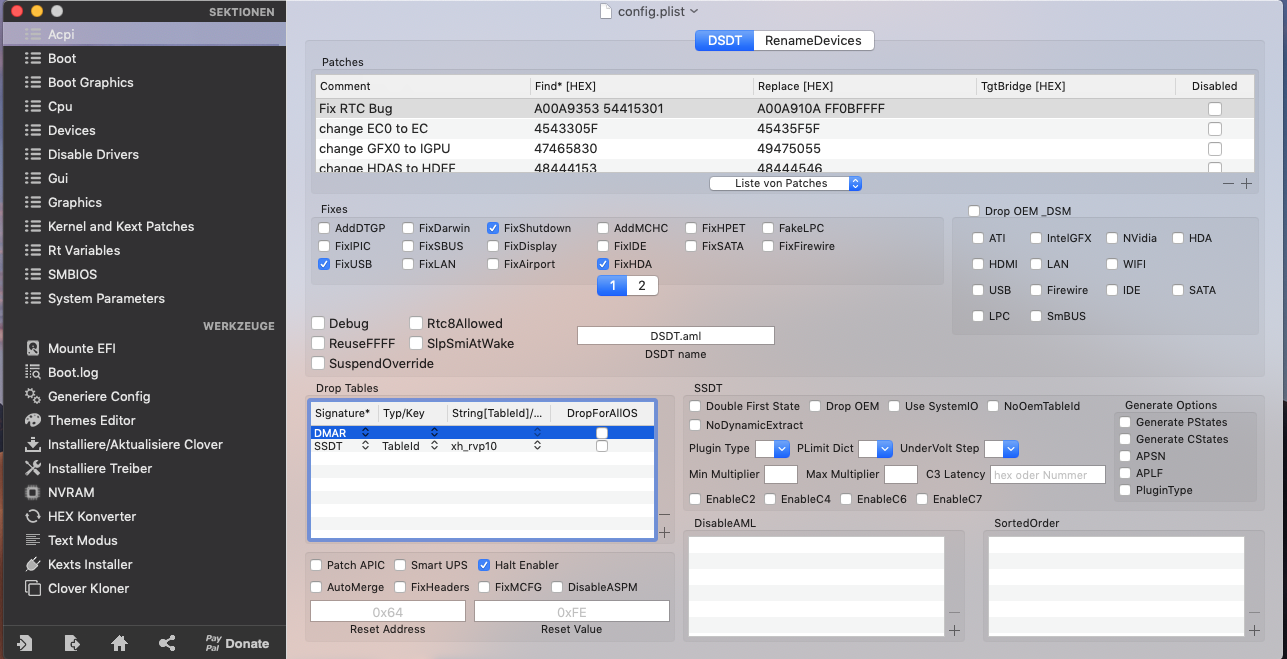
Task: Expand the config.plist title chevron
Action: point(695,11)
